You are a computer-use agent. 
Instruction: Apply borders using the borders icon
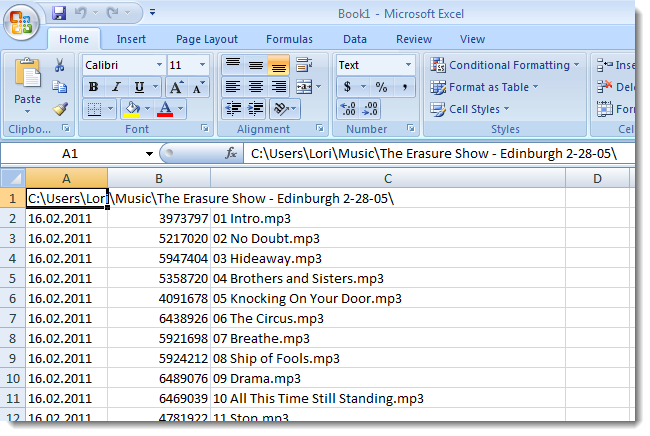click(95, 109)
